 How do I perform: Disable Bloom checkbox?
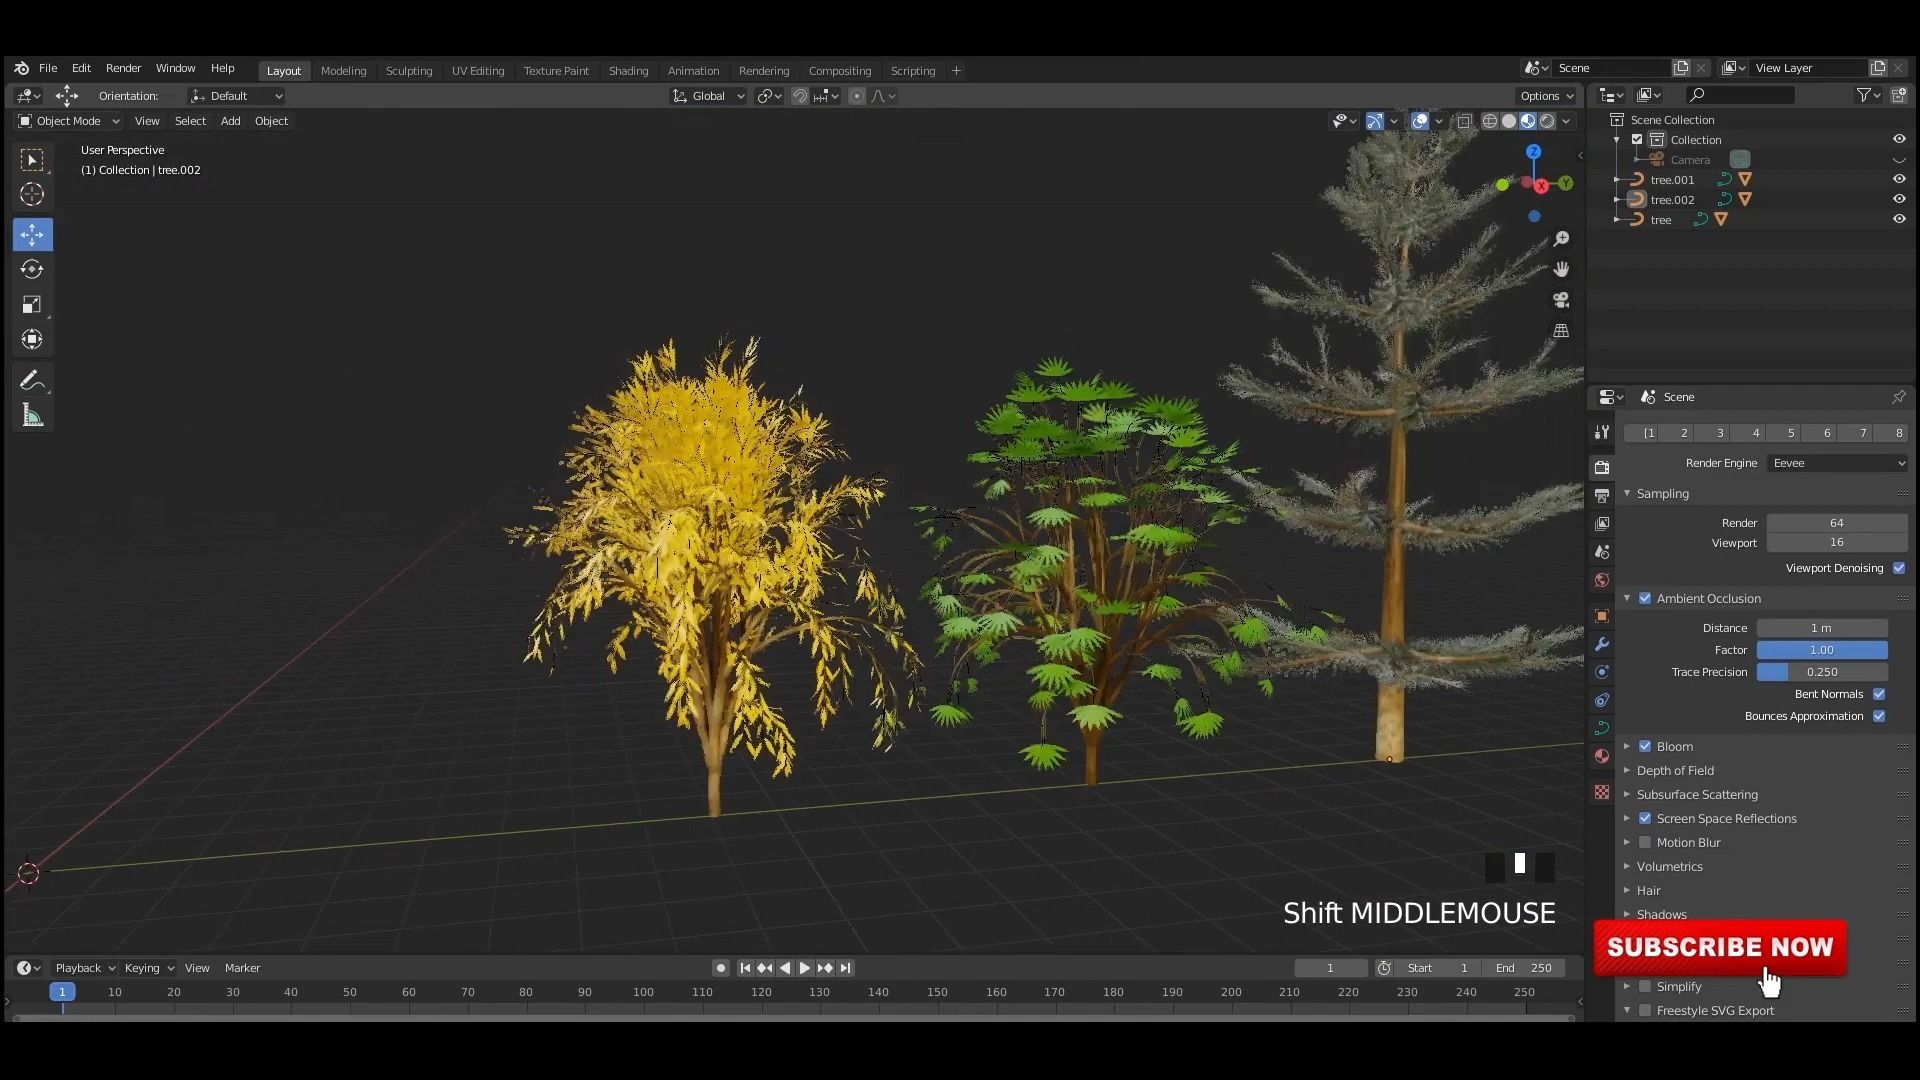(x=1645, y=746)
